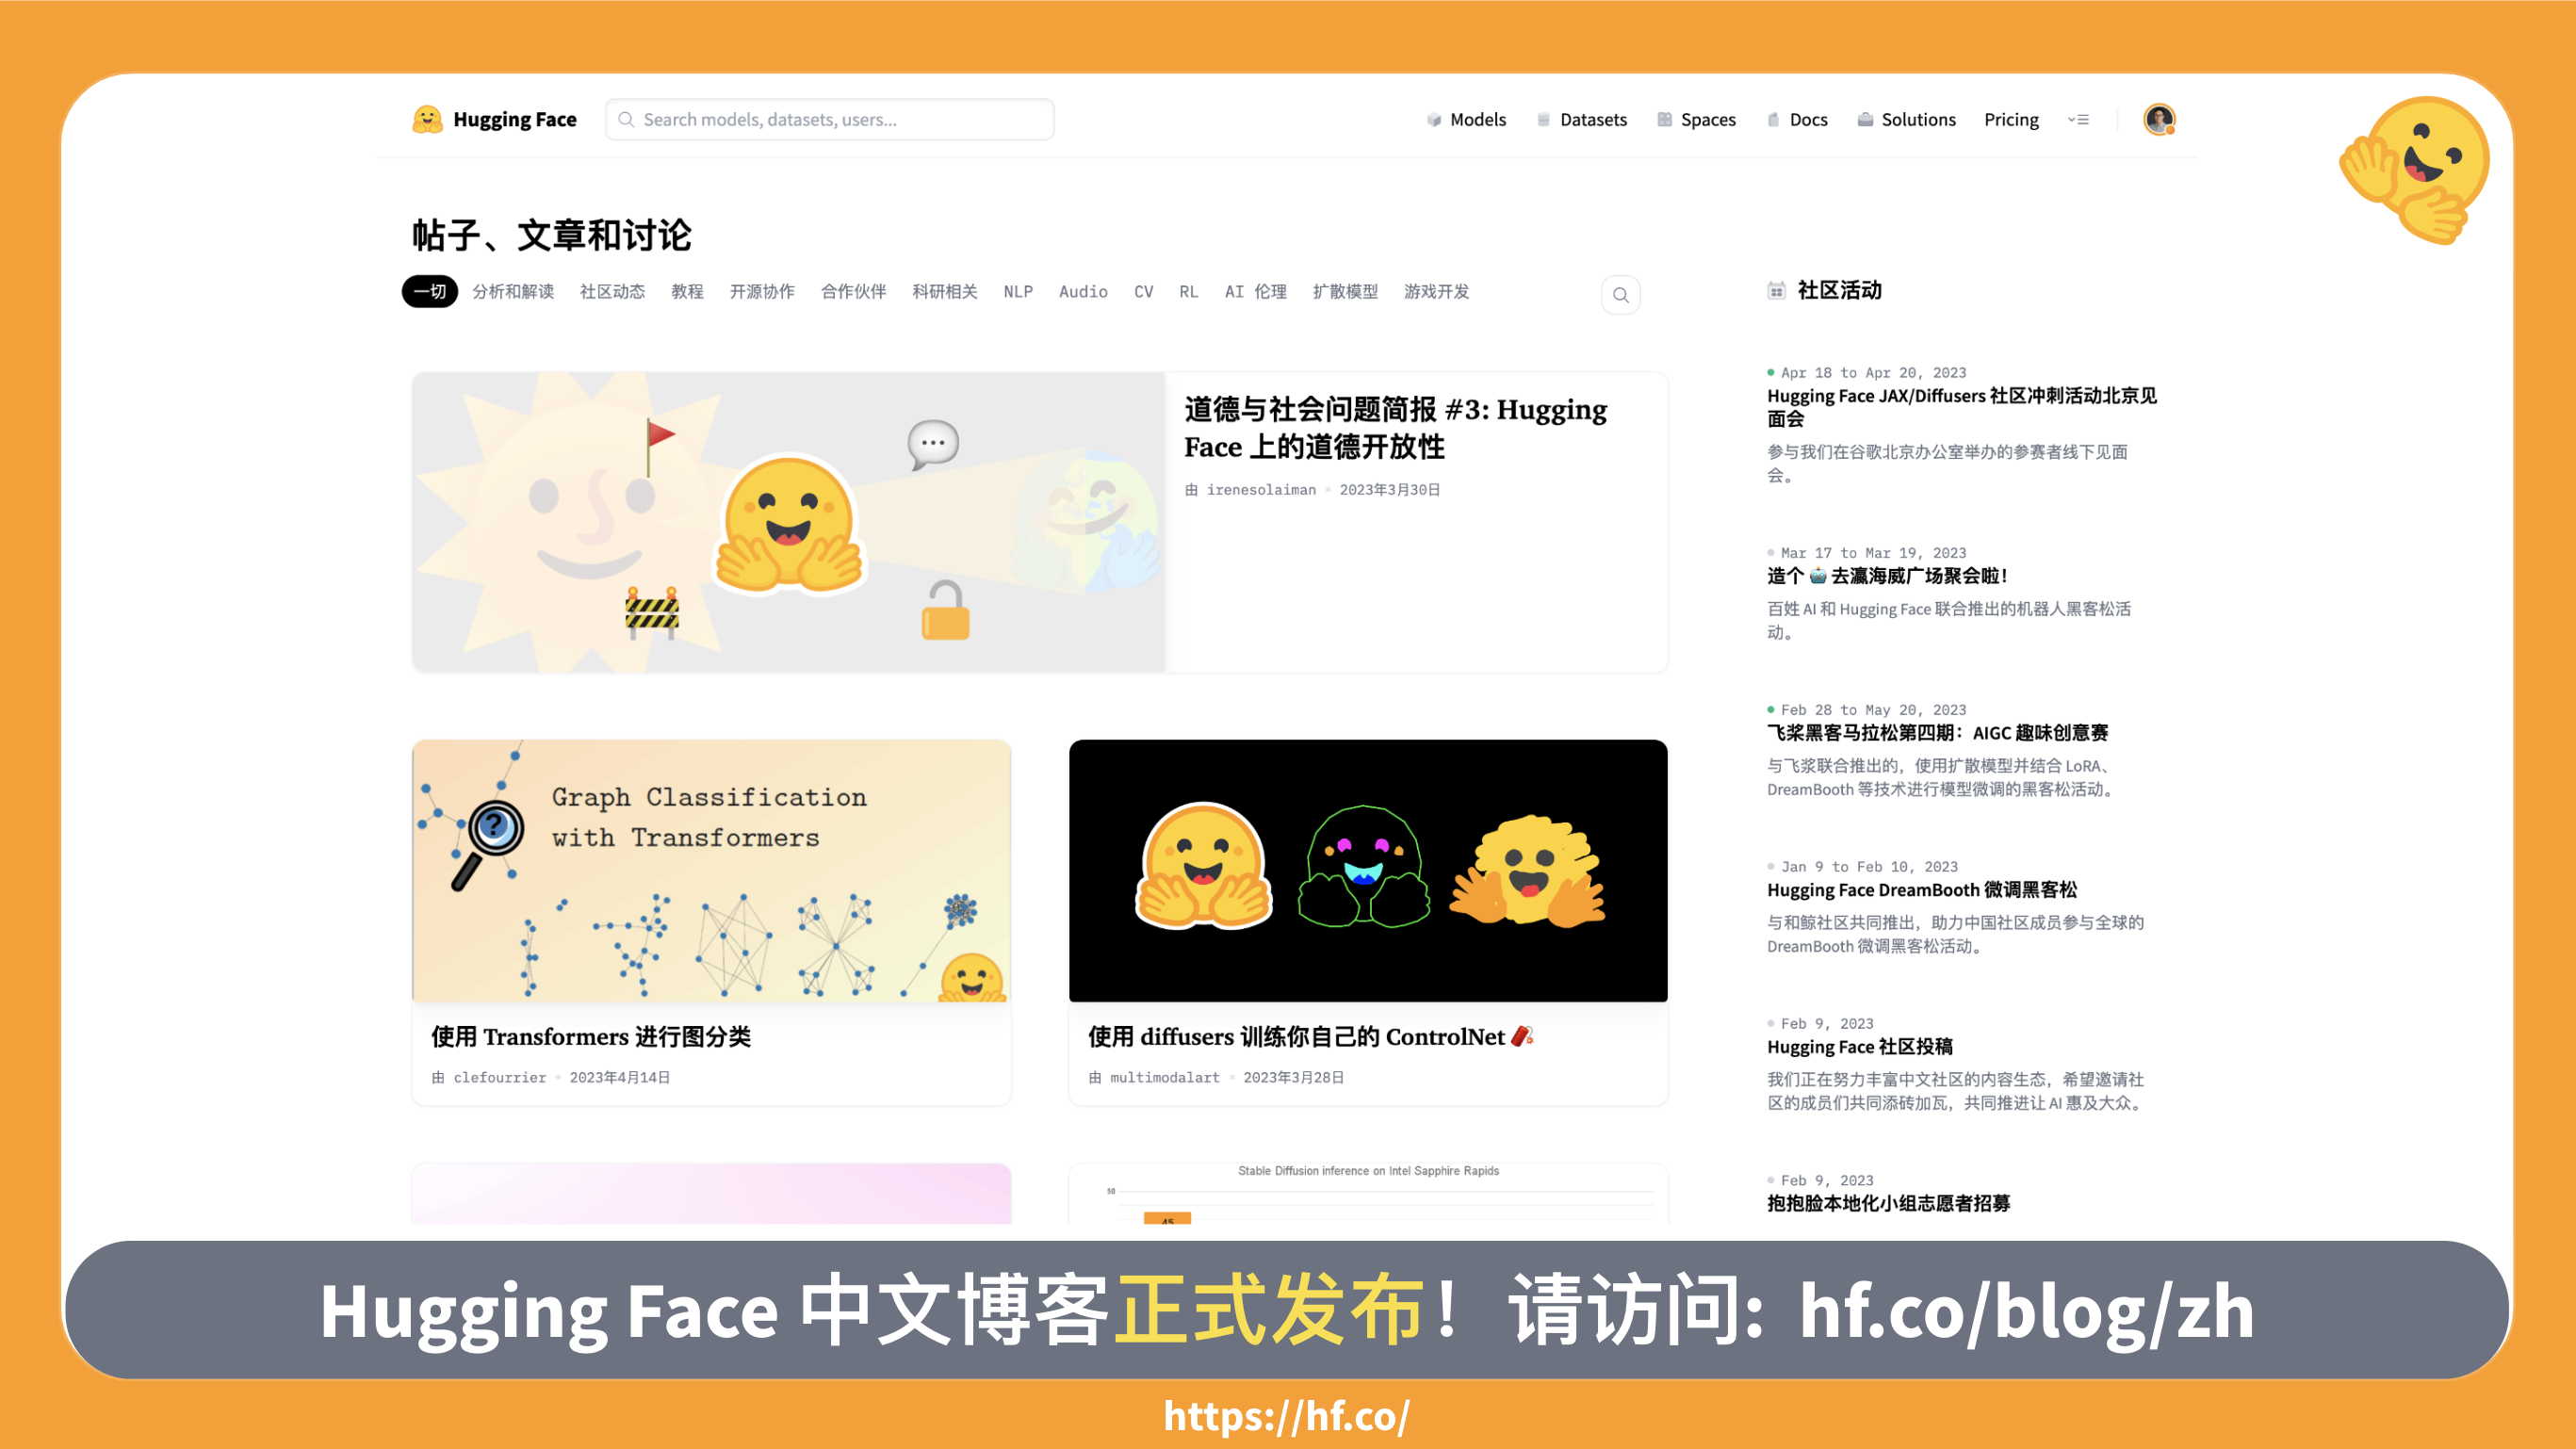
Task: Click the author link irenesolaiman
Action: (1261, 490)
